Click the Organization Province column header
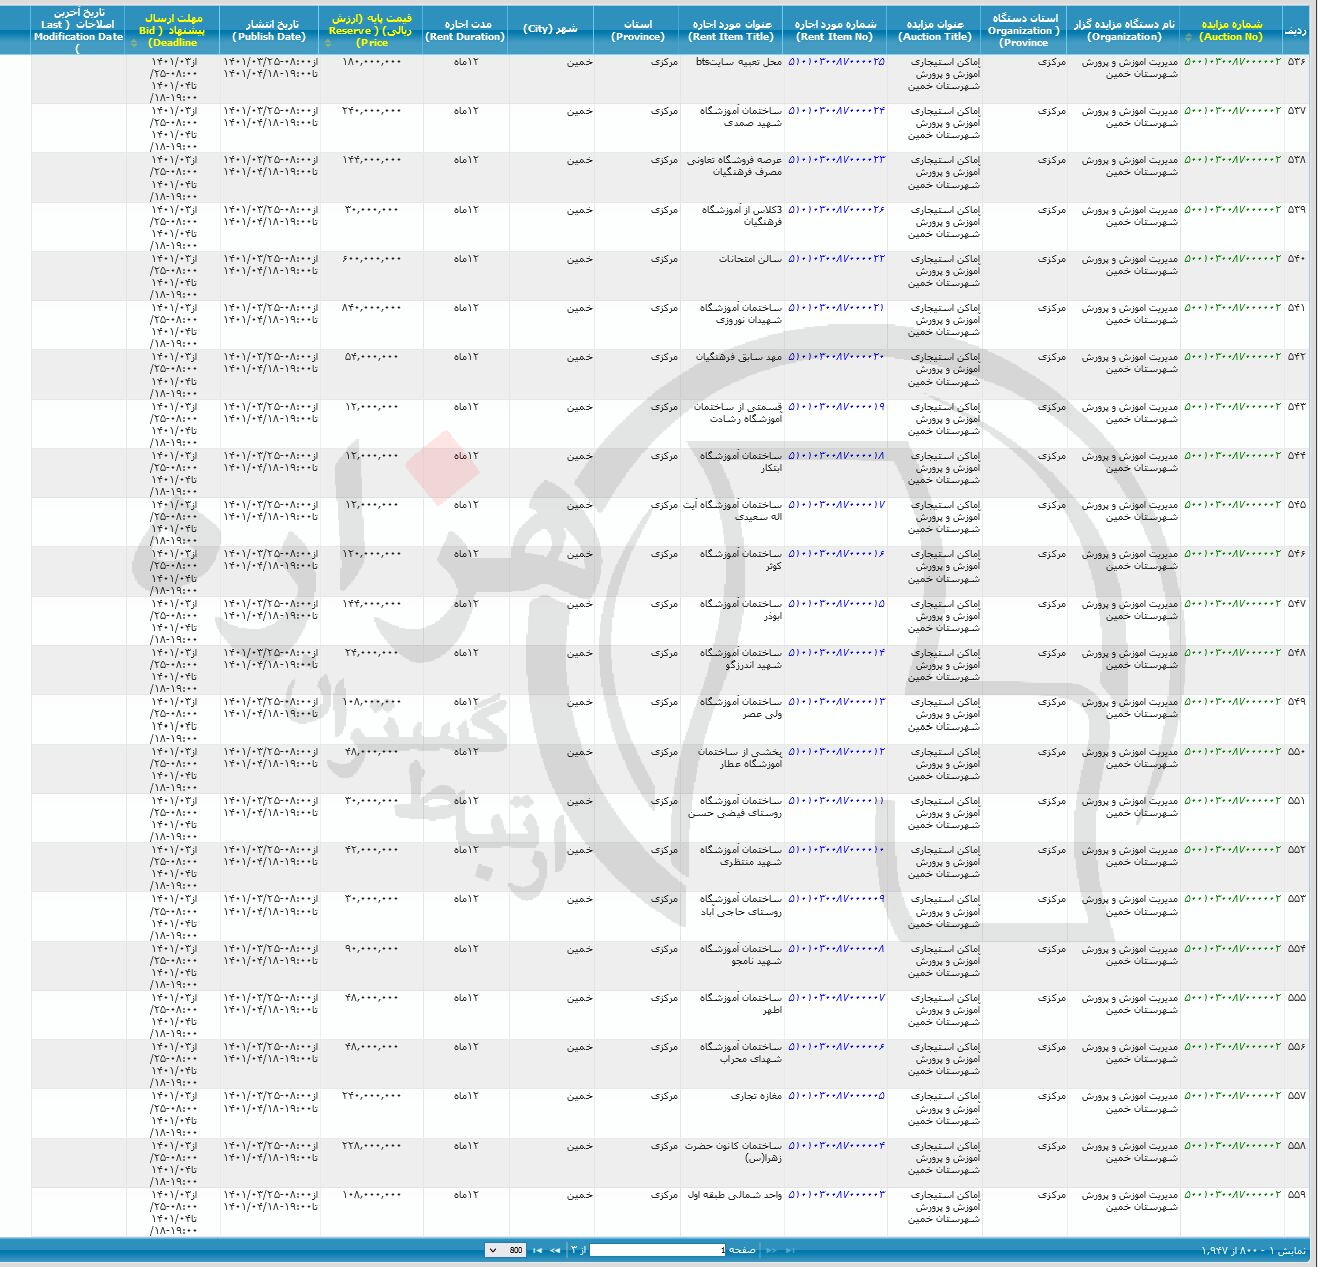This screenshot has width=1318, height=1267. click(1025, 30)
